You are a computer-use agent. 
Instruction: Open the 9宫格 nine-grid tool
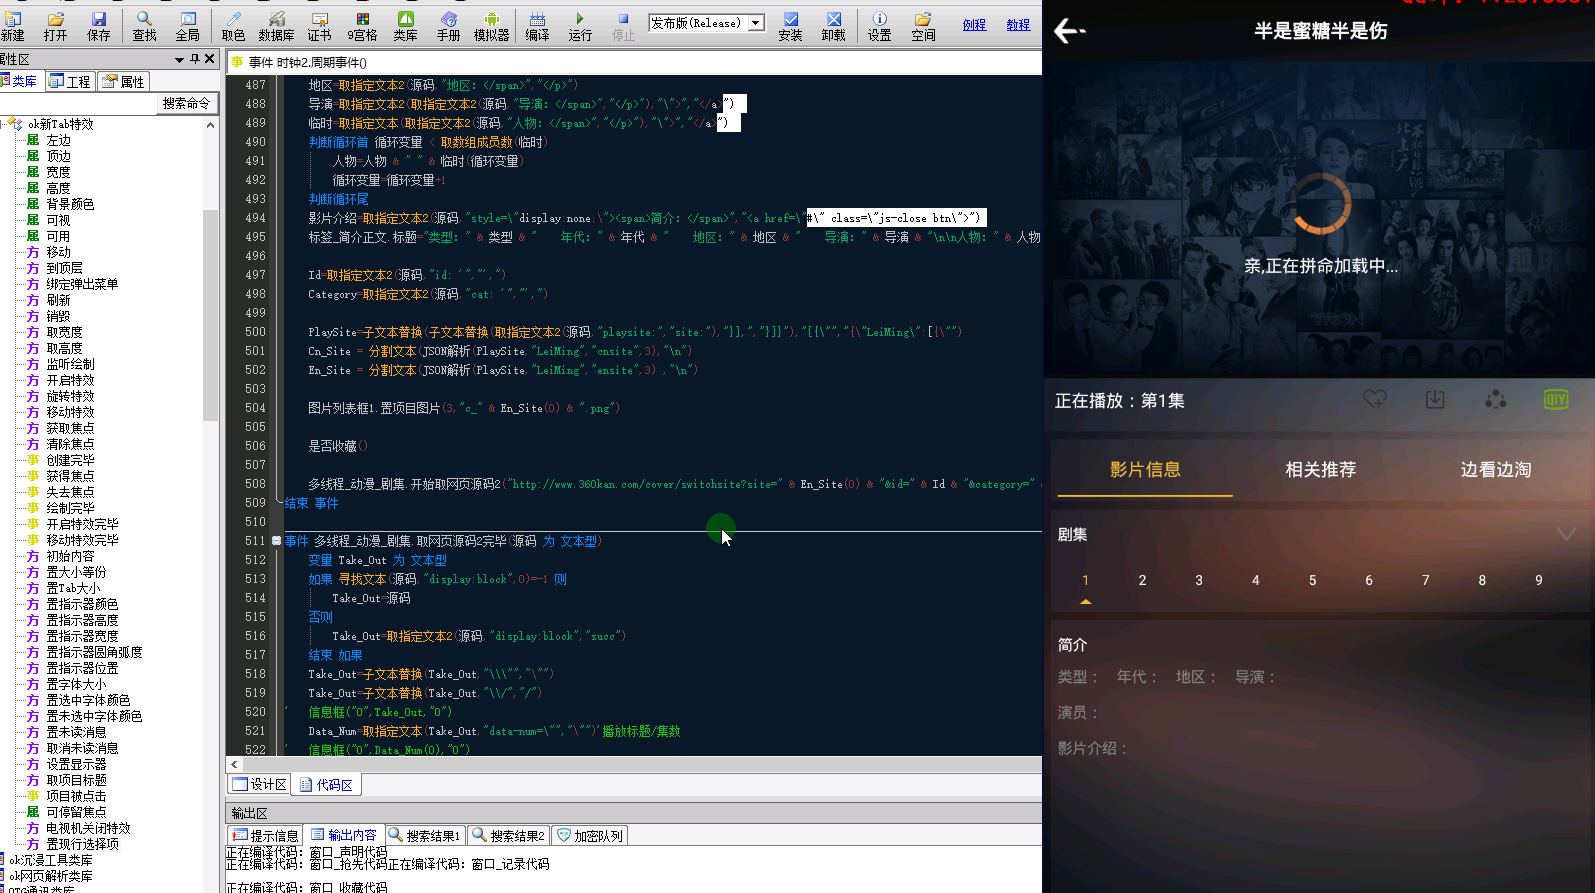click(363, 26)
